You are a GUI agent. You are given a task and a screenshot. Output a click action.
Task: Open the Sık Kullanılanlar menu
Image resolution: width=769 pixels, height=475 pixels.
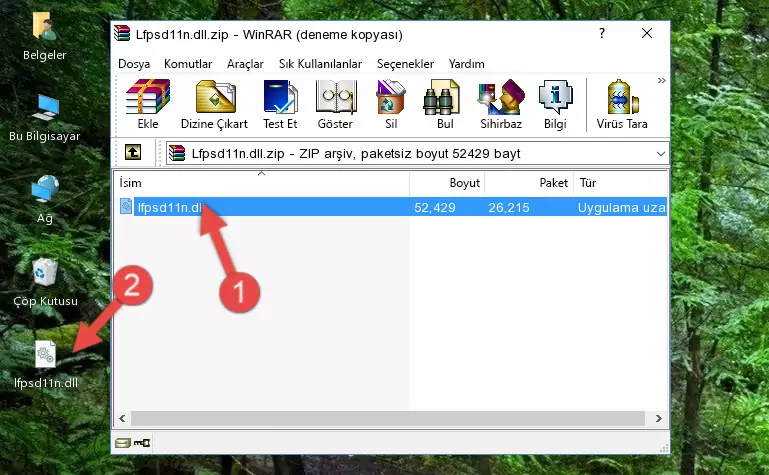pyautogui.click(x=320, y=64)
